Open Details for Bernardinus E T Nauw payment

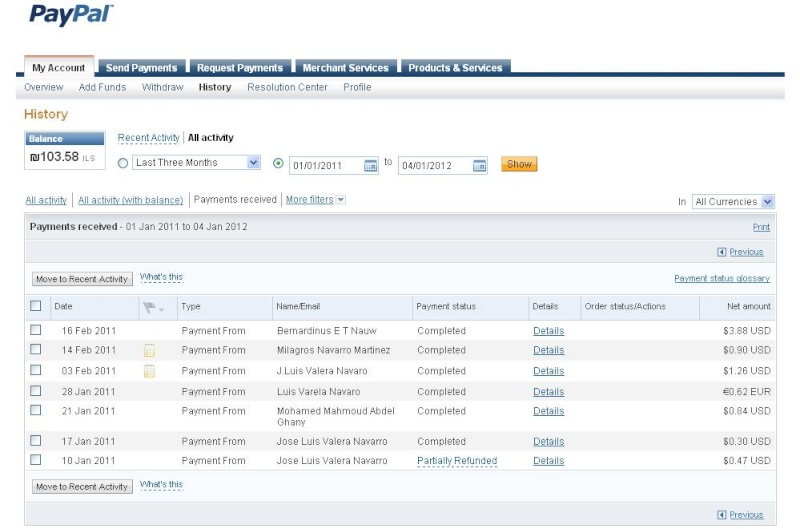[x=548, y=331]
